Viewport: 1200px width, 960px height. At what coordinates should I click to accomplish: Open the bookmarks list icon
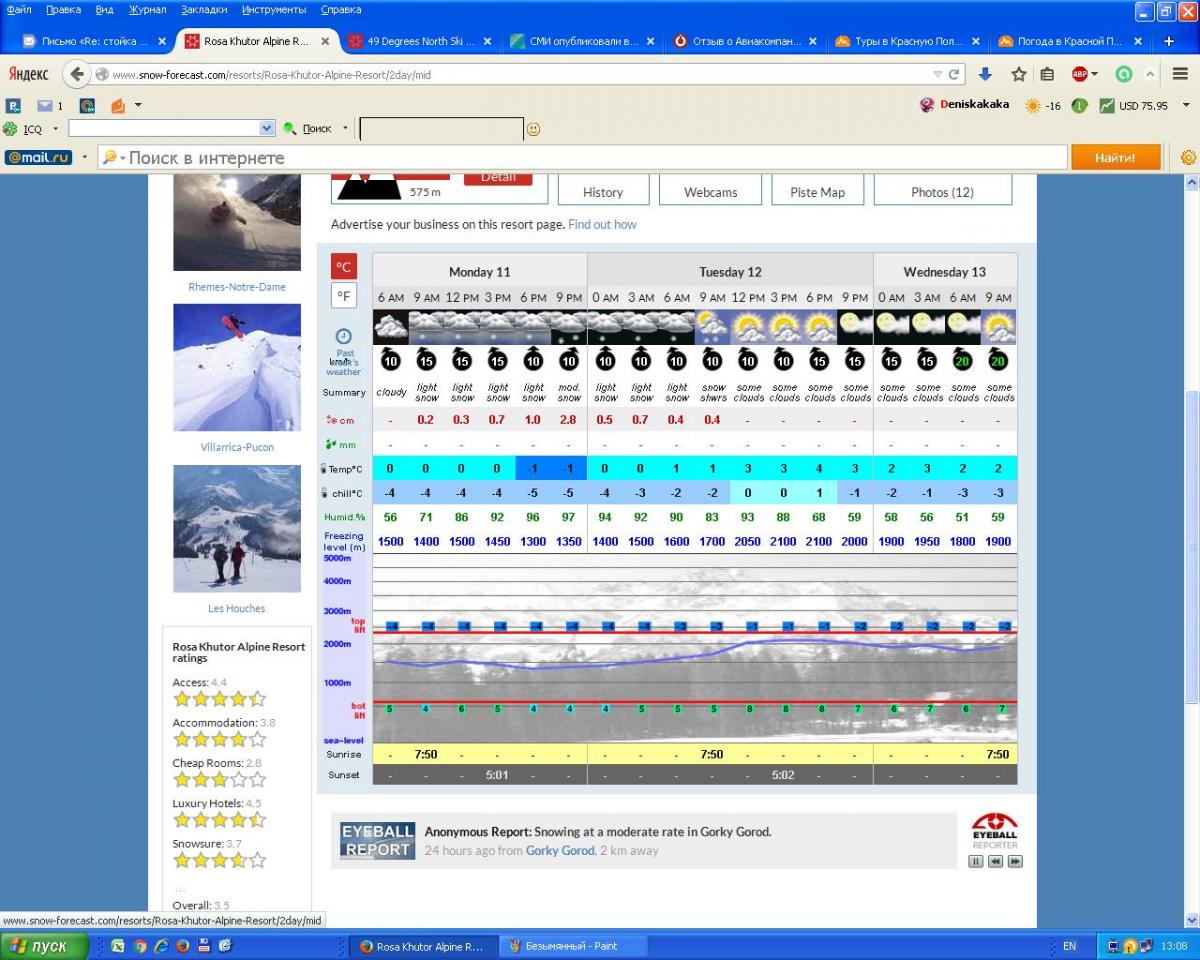pos(1047,74)
